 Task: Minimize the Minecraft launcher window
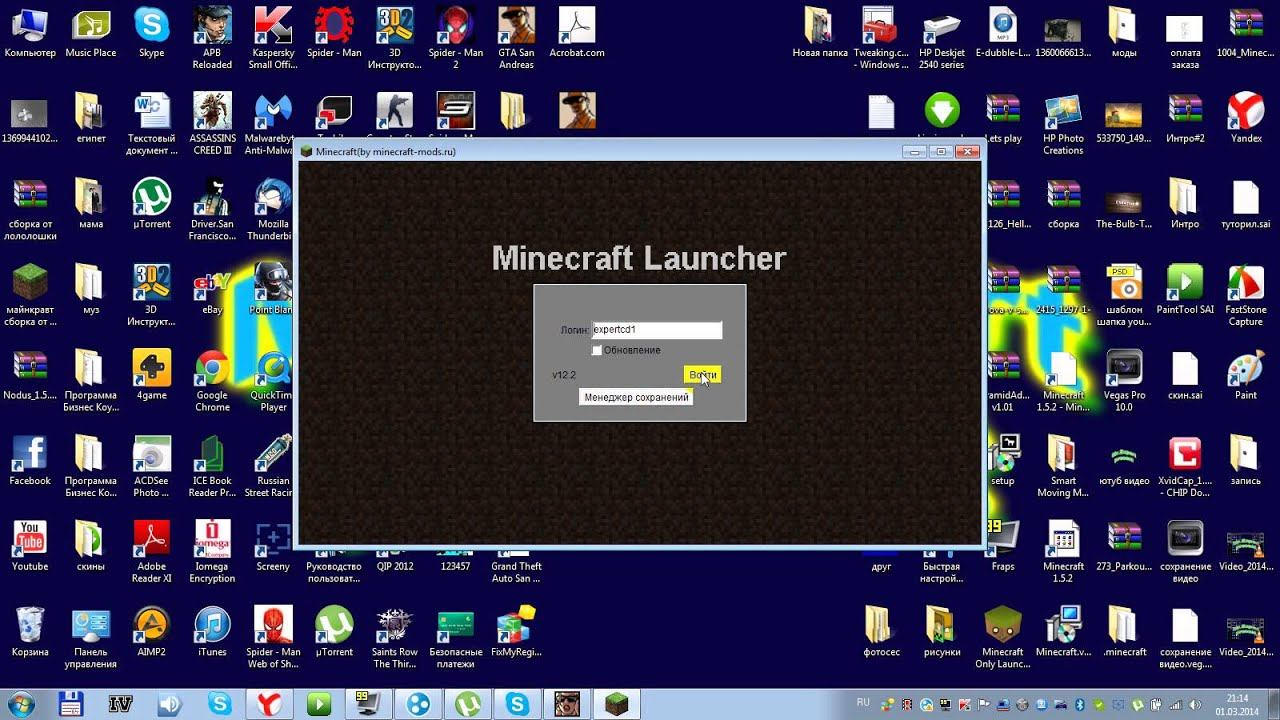click(914, 152)
